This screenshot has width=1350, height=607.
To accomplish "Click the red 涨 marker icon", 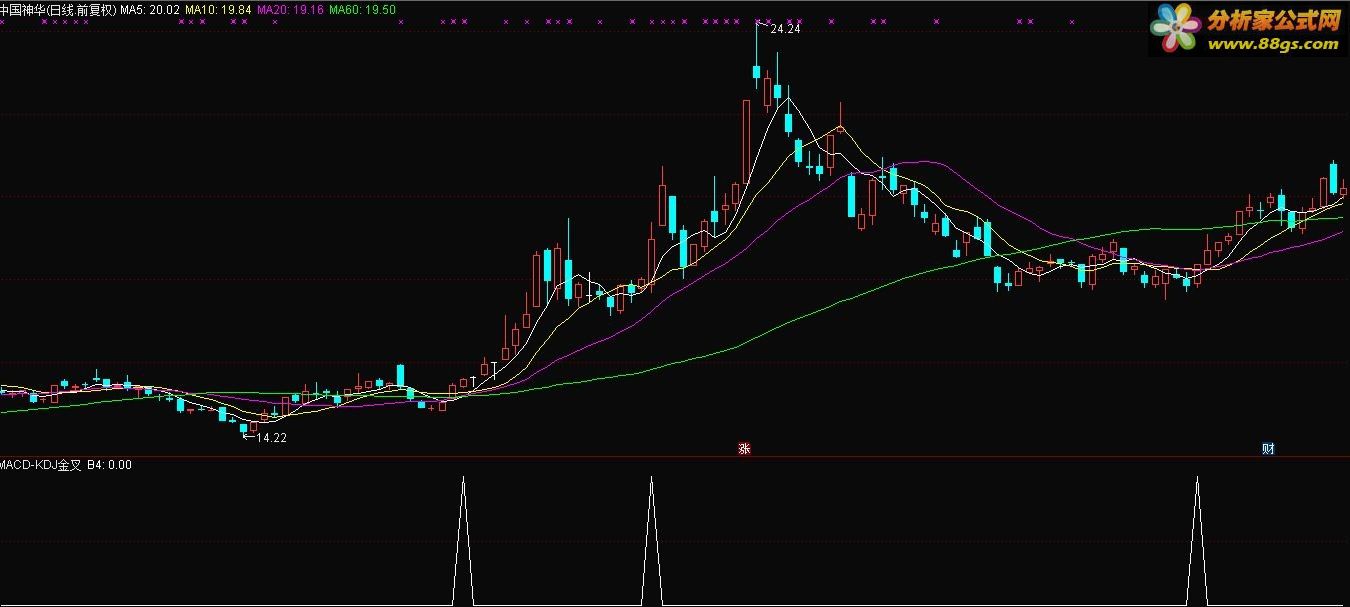I will coord(744,449).
